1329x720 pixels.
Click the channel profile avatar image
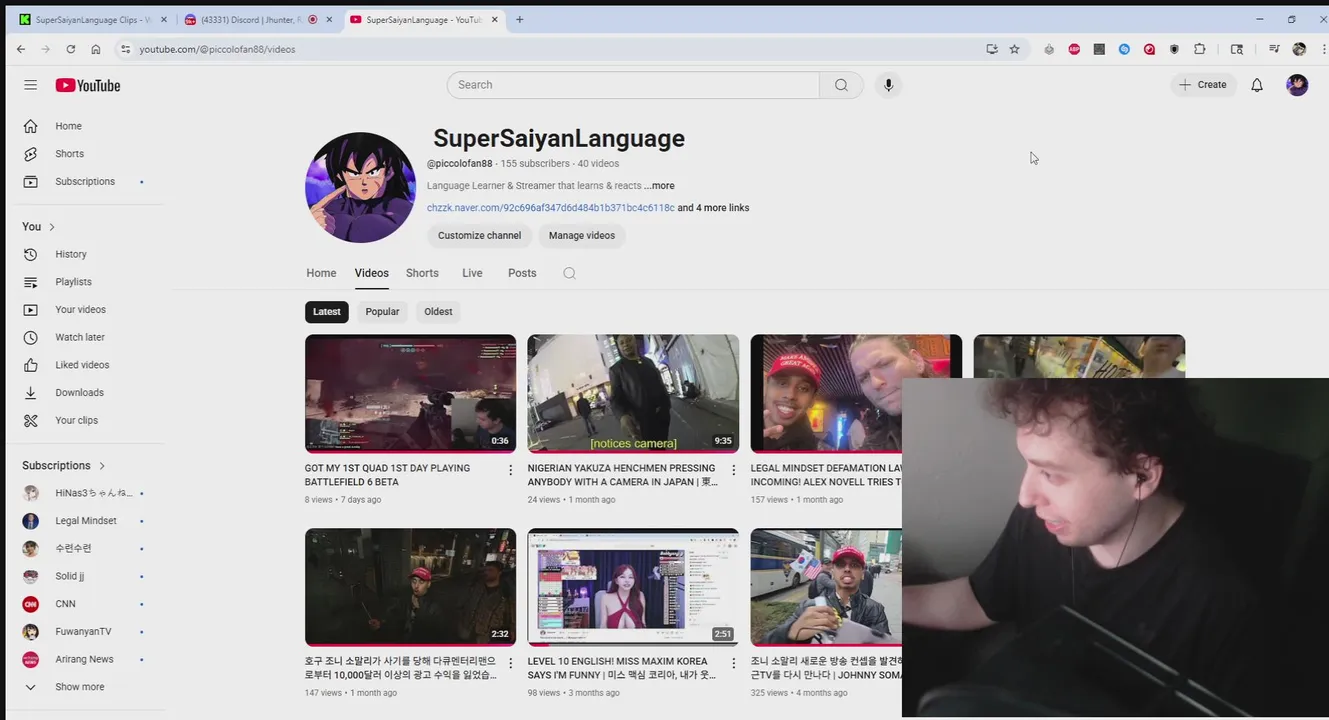click(360, 187)
